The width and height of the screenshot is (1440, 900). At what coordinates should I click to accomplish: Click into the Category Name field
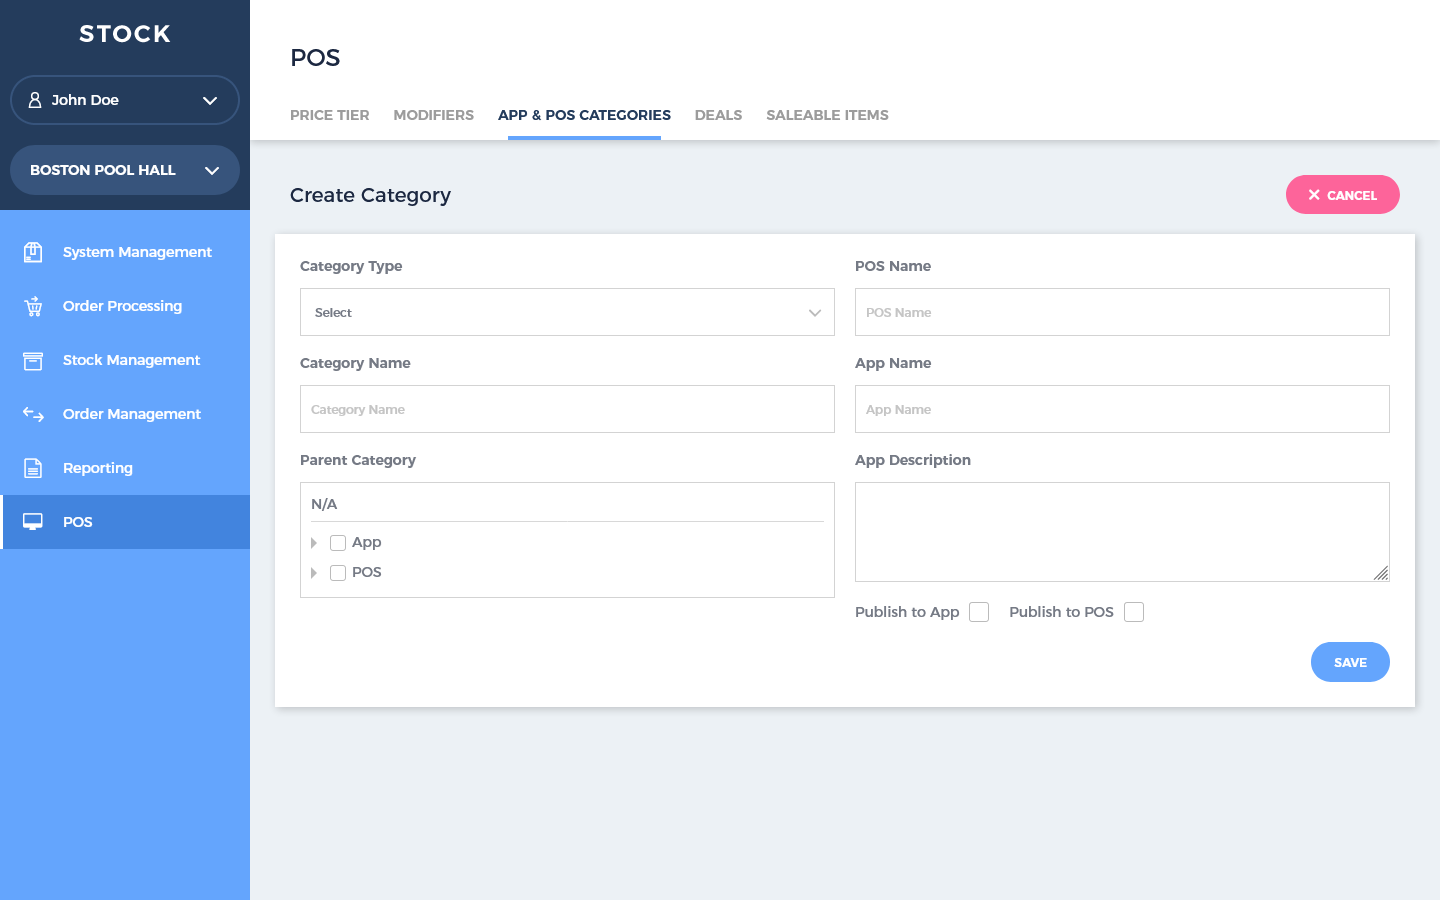pos(567,409)
